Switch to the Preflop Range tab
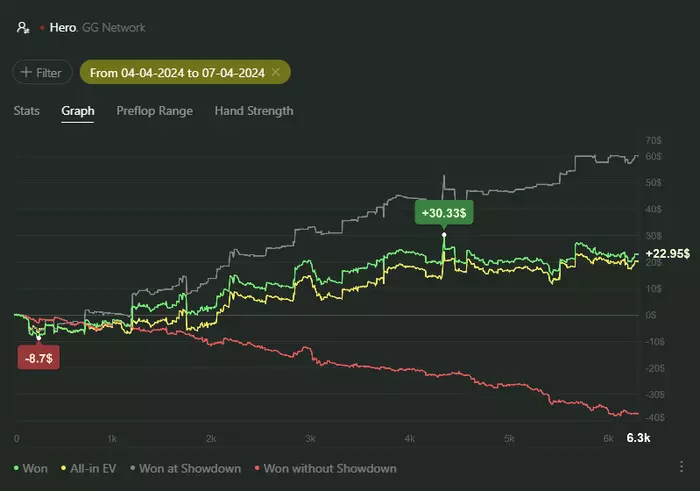 (x=154, y=111)
